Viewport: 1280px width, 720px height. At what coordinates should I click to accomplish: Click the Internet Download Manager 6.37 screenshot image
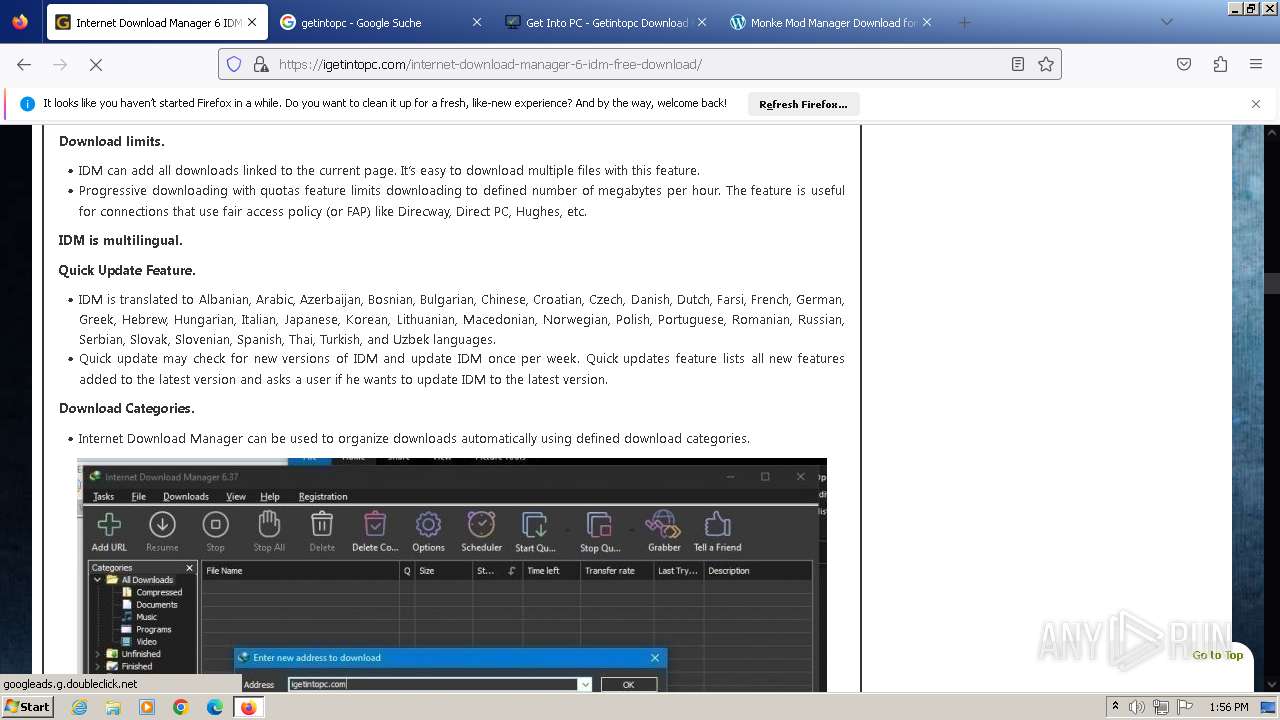click(452, 575)
